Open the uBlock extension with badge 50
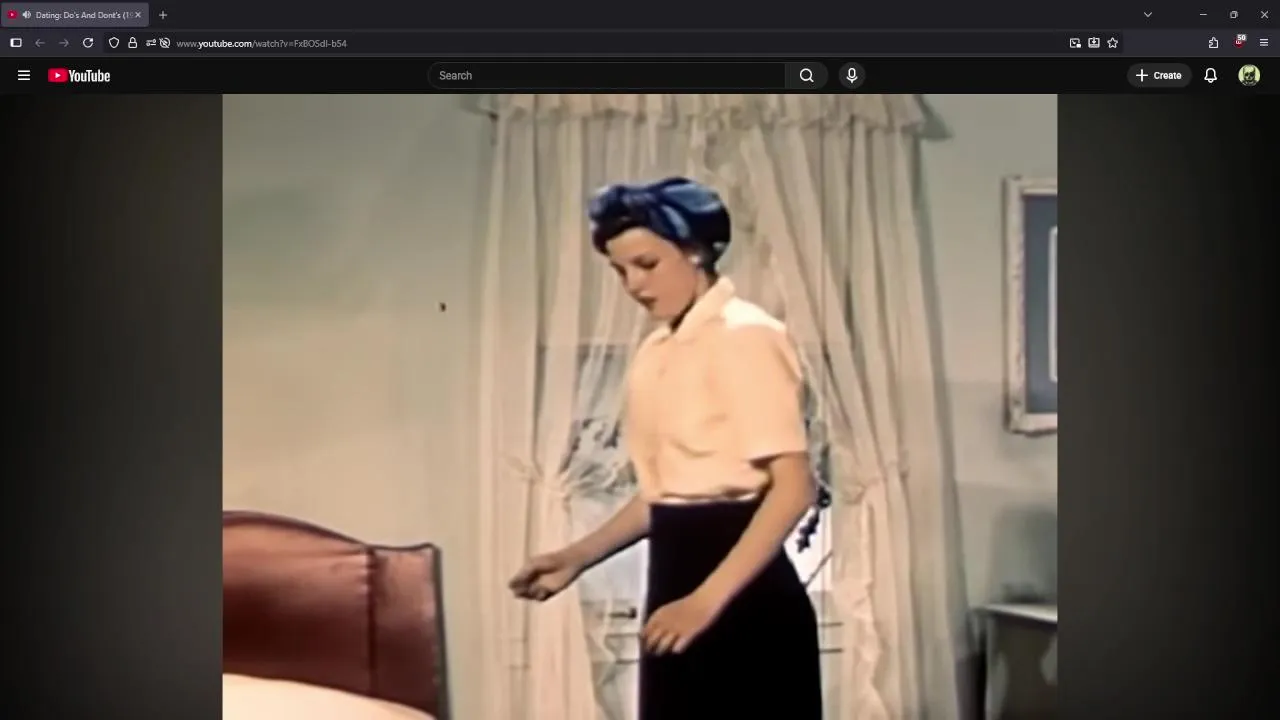The height and width of the screenshot is (720, 1280). point(1240,42)
